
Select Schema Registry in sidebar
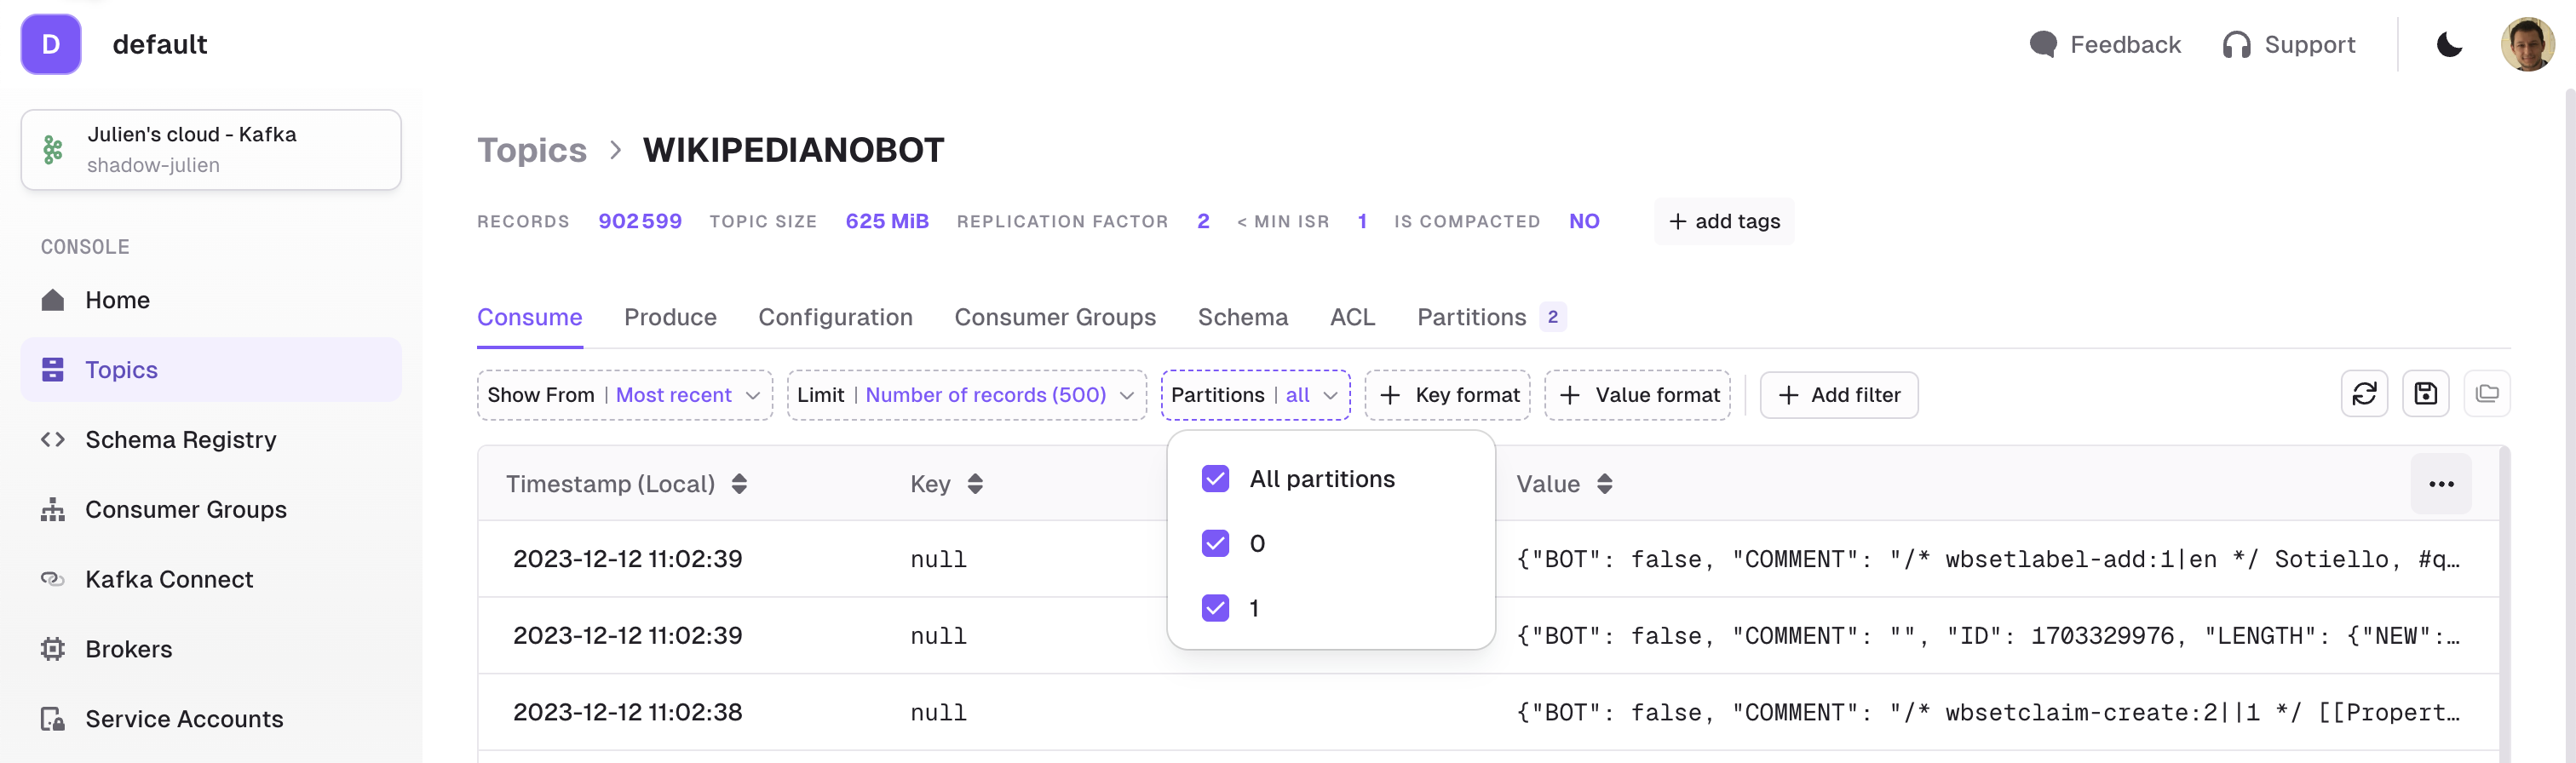click(211, 440)
